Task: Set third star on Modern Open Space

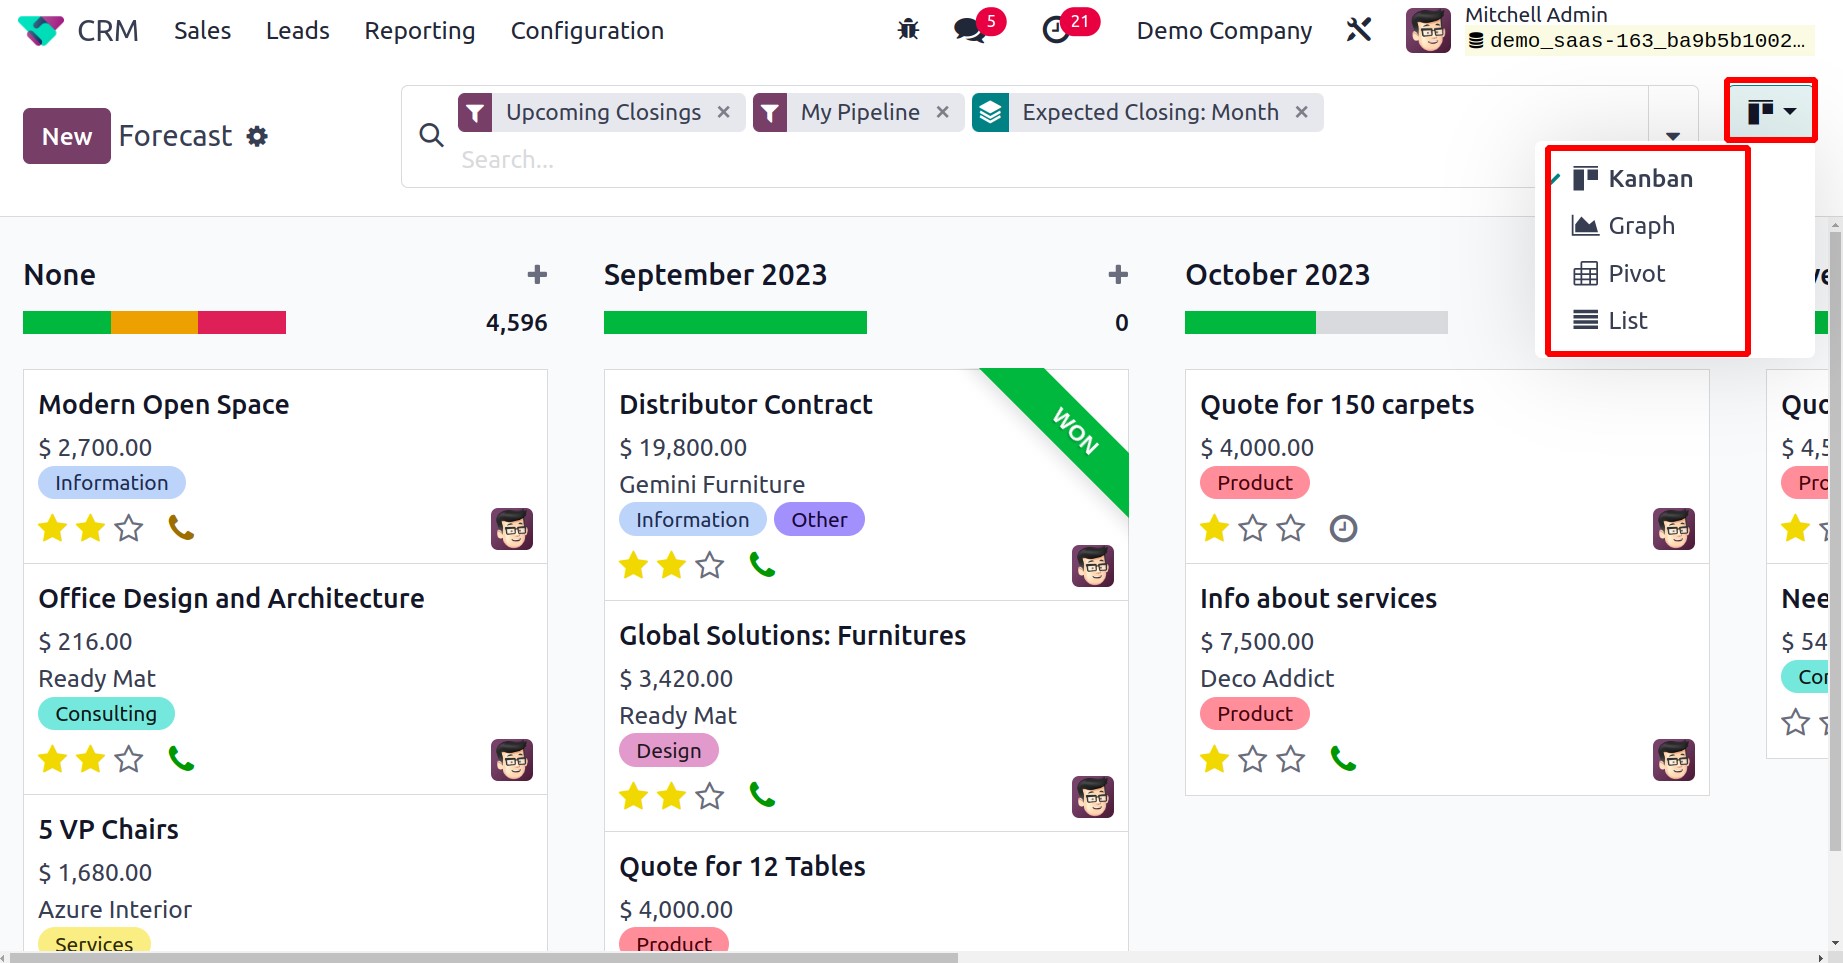Action: (129, 528)
